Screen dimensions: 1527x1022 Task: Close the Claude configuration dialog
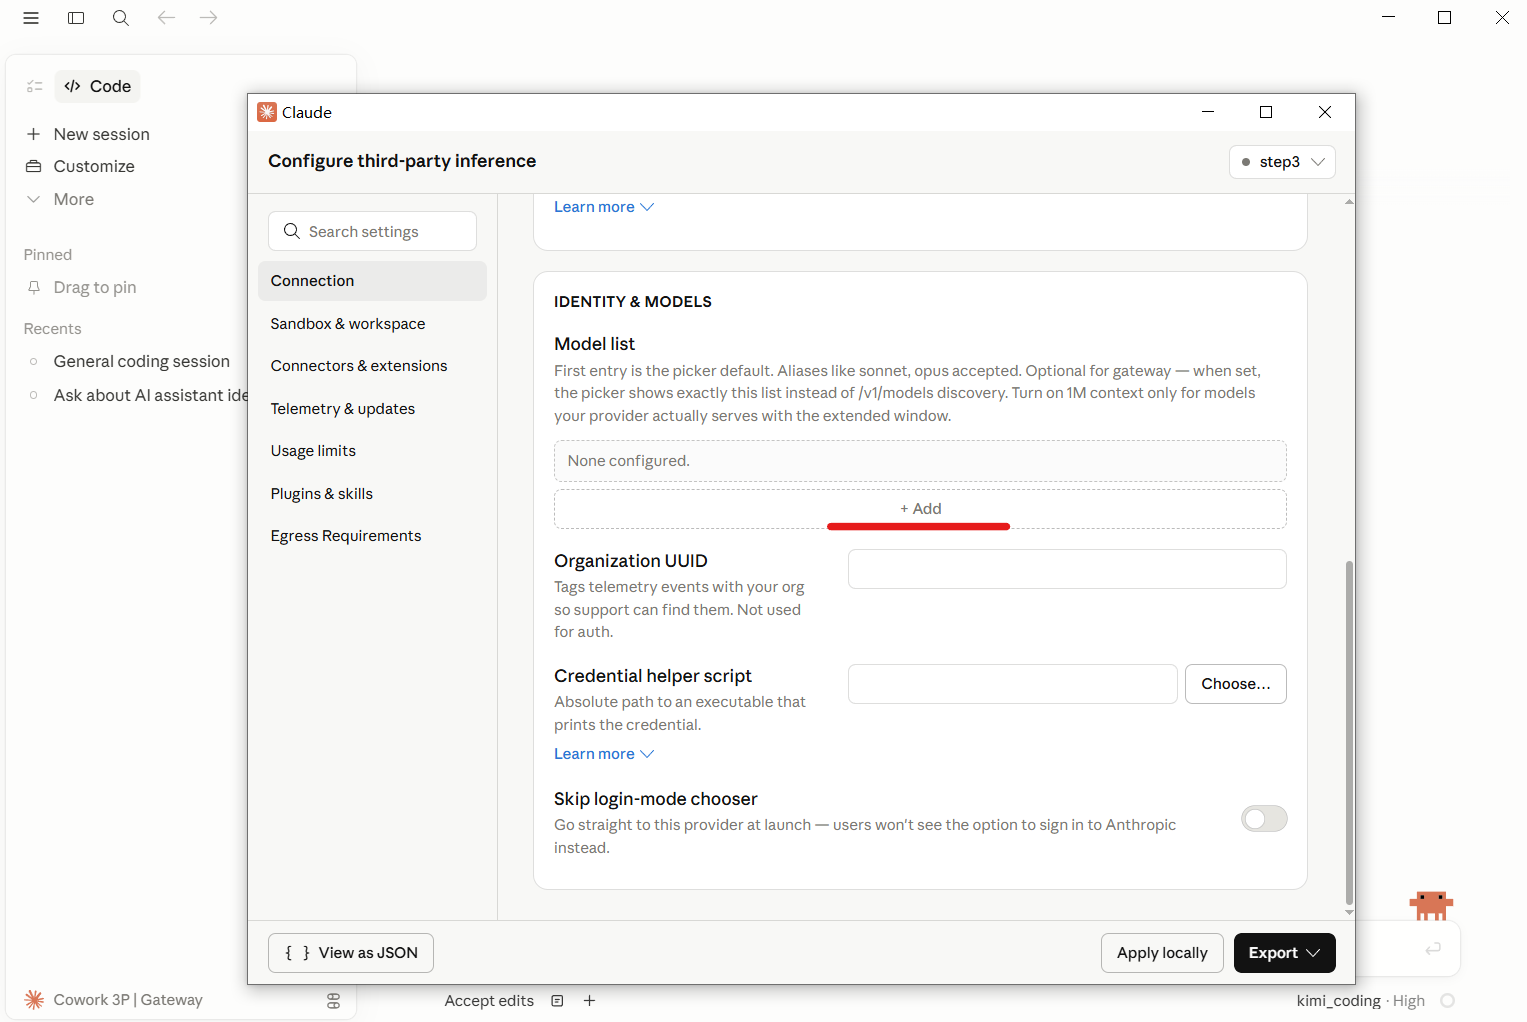click(1325, 112)
